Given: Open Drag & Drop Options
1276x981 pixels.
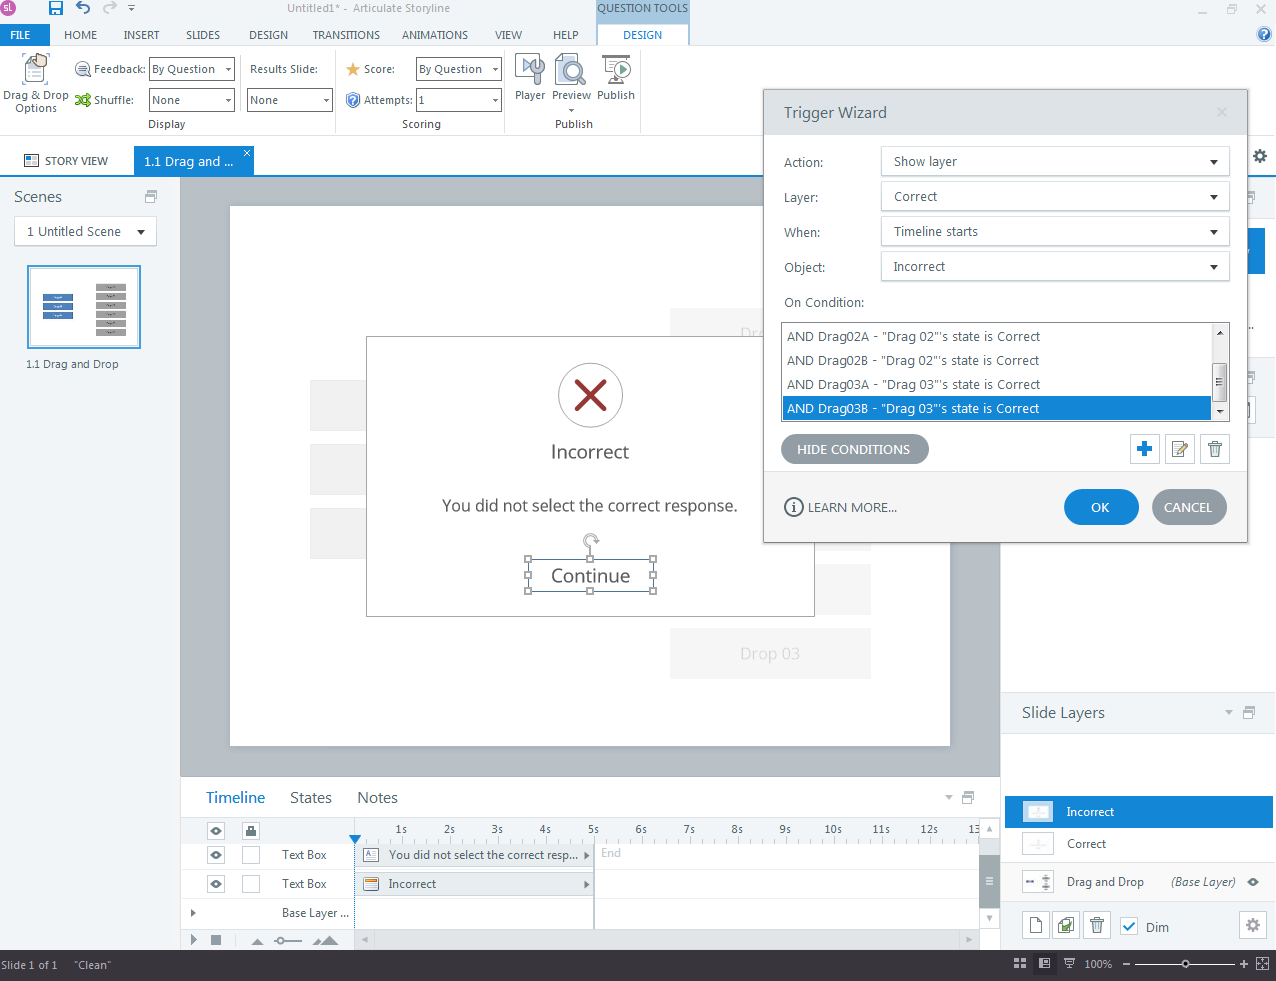Looking at the screenshot, I should [x=35, y=82].
